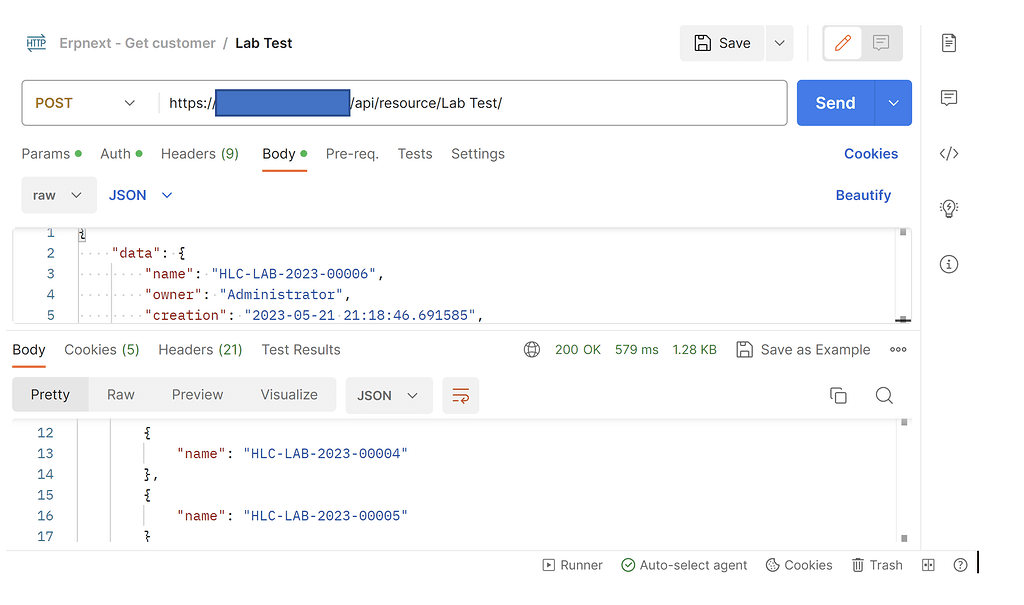Open the response Cookies (5) tab

coord(102,350)
